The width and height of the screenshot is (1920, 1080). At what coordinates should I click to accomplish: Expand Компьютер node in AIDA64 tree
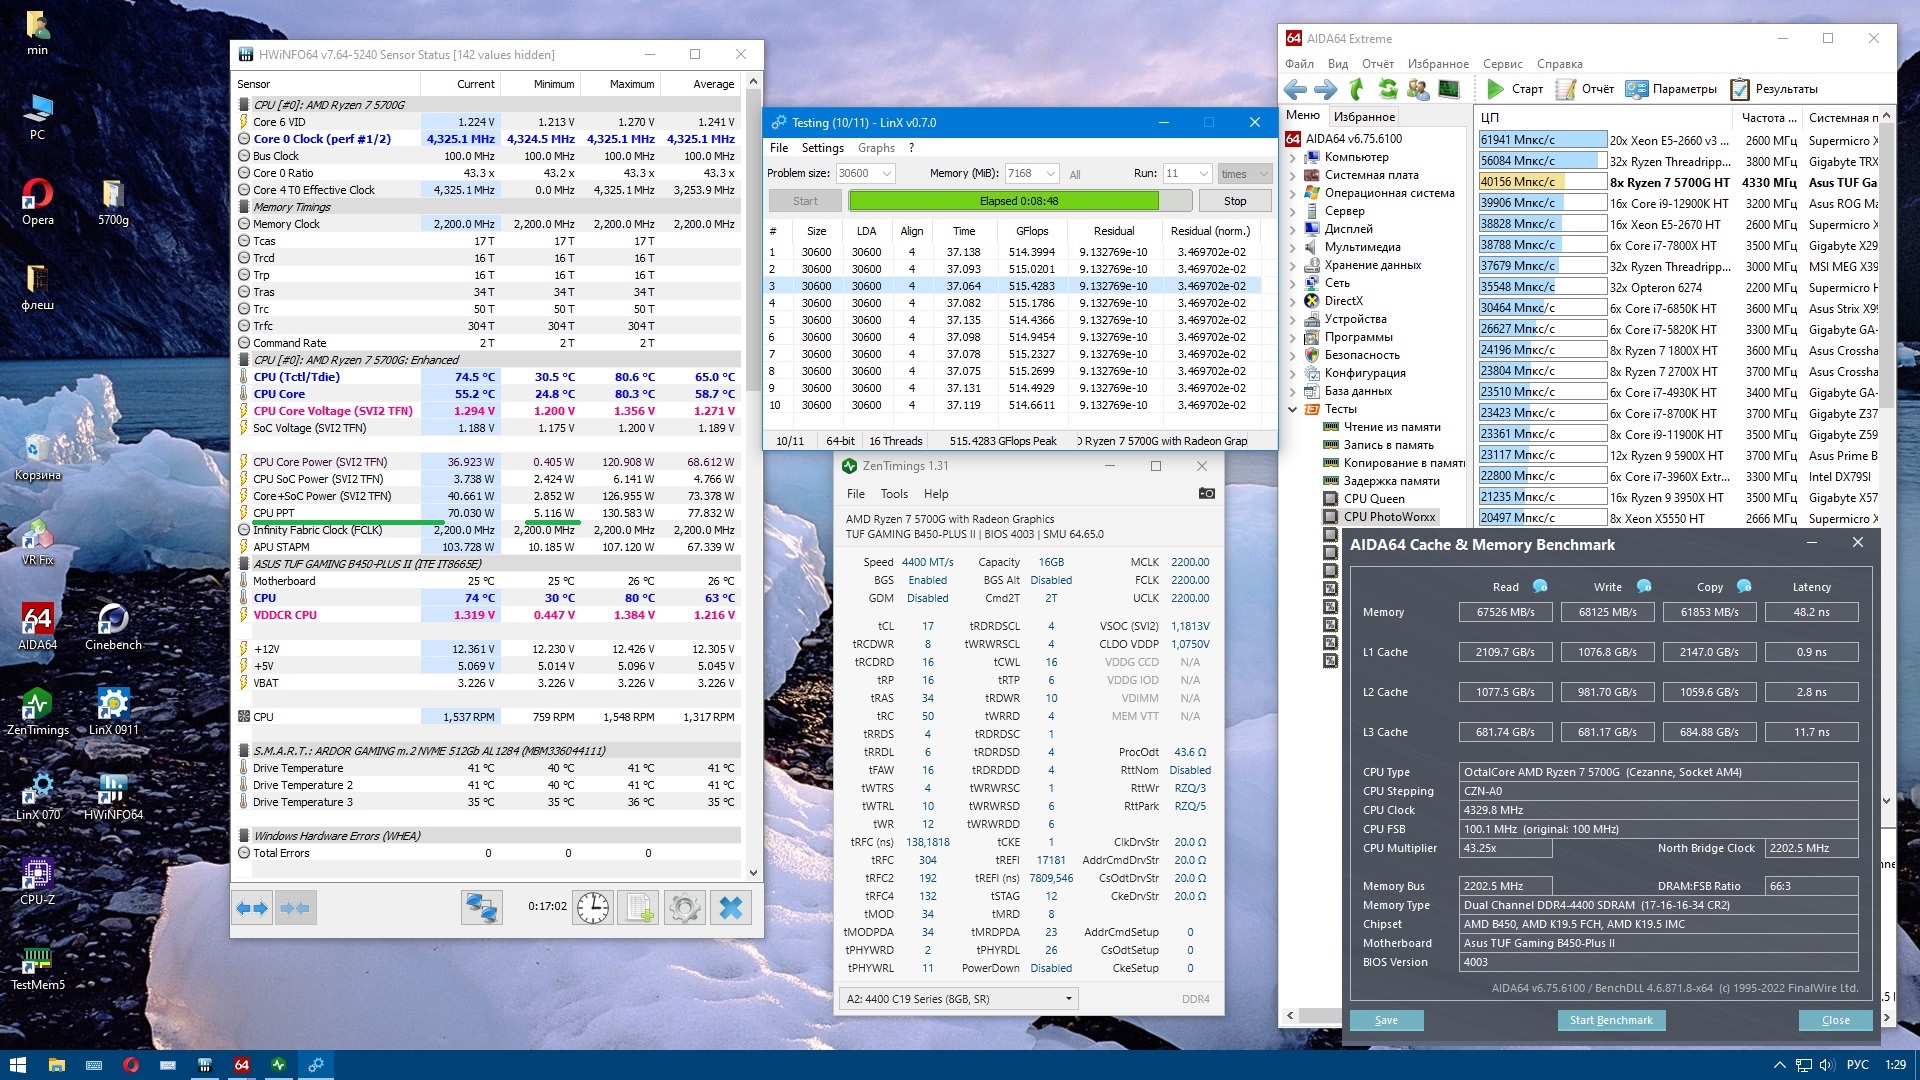point(1292,157)
